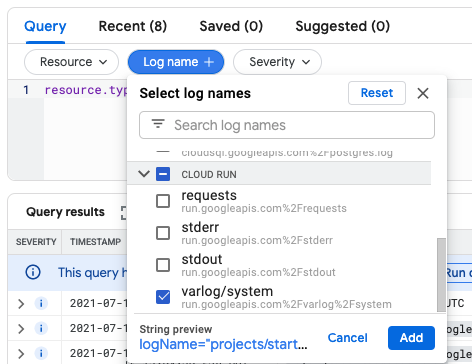Focus the Search log names field

click(287, 125)
